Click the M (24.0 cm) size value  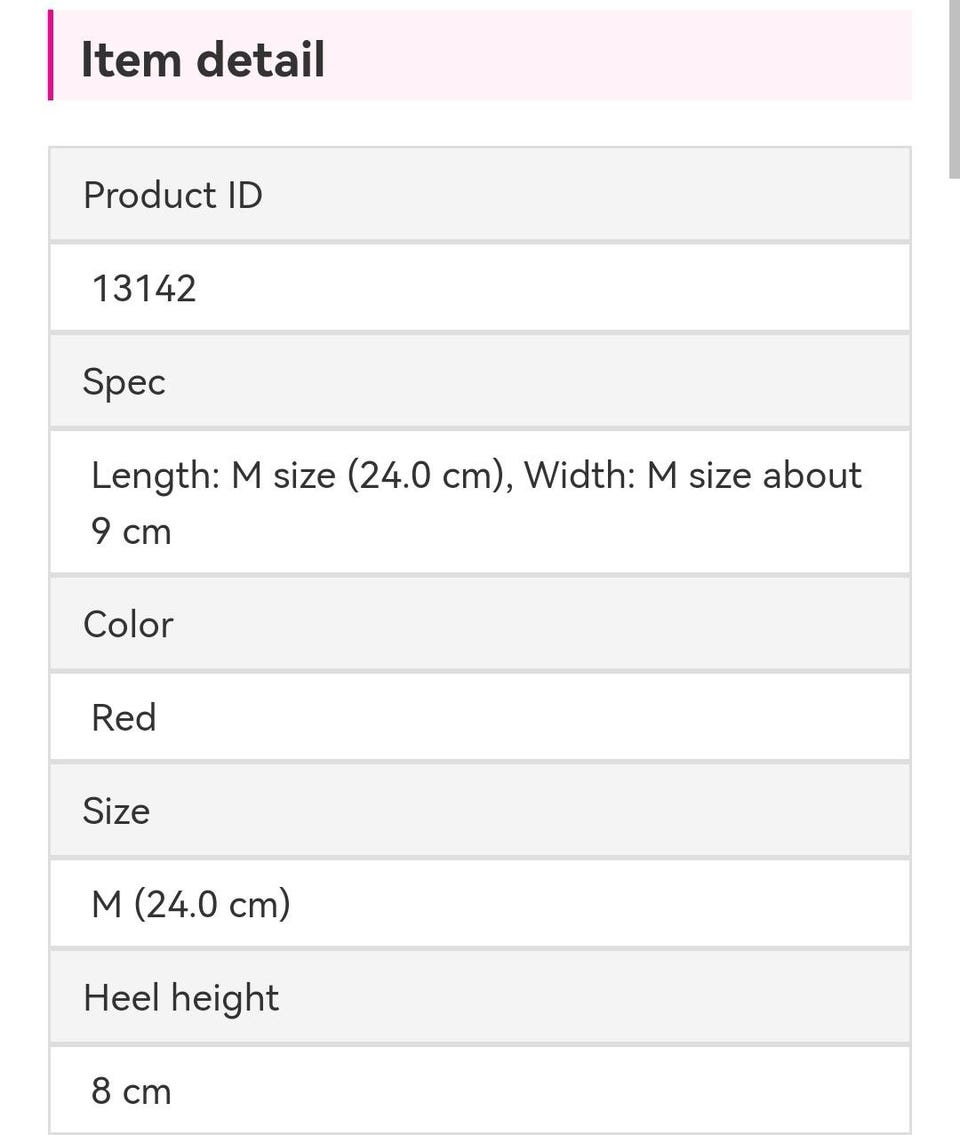click(191, 905)
